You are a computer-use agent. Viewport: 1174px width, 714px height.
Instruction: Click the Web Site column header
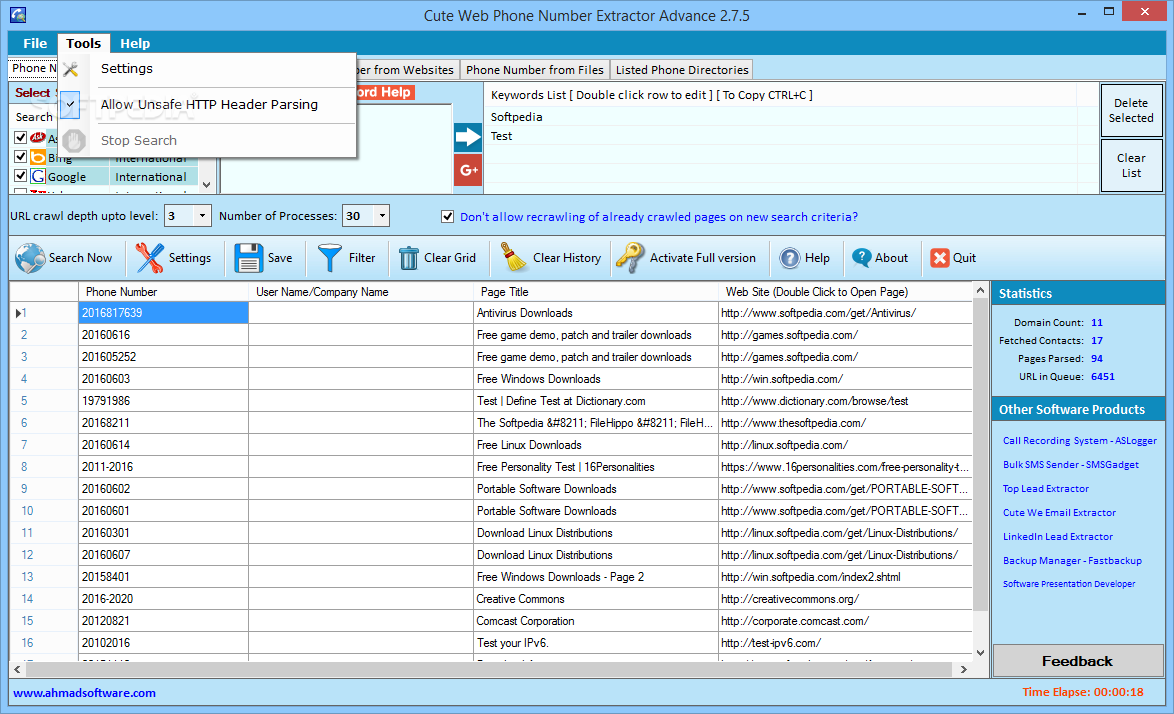coord(845,292)
